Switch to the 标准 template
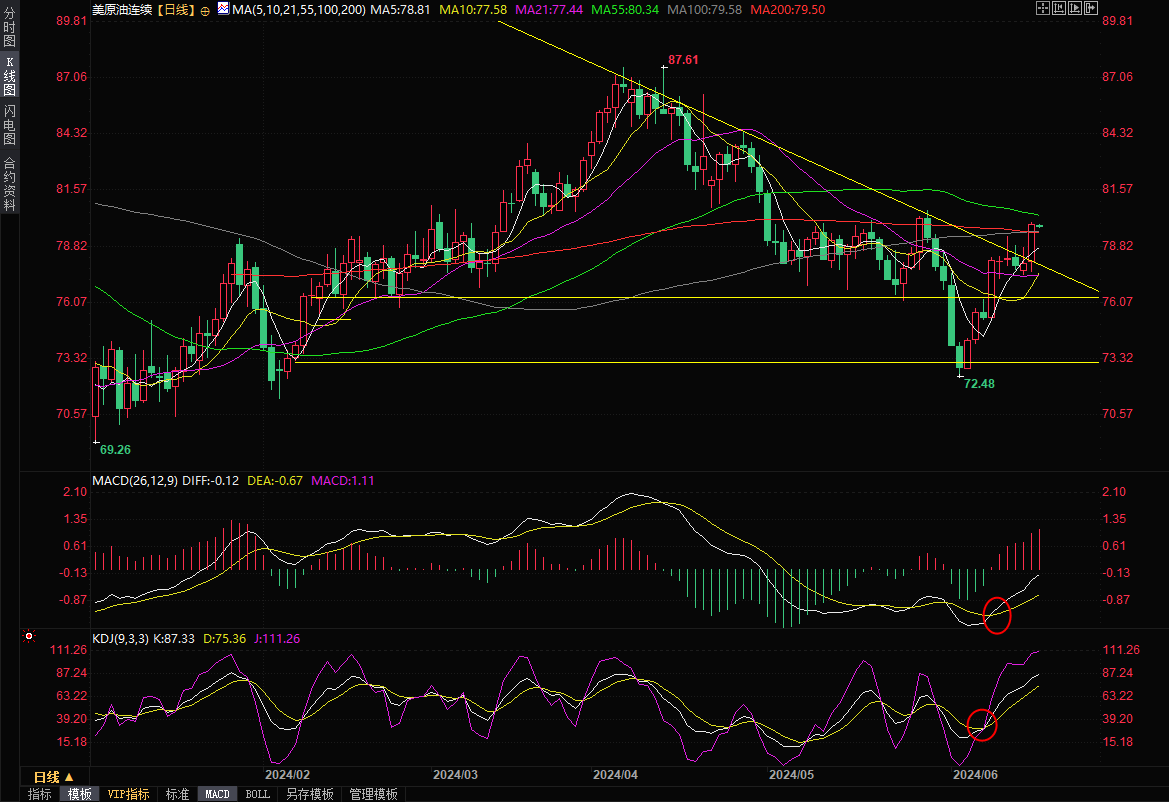Screen dimensions: 1169x802 point(177,794)
